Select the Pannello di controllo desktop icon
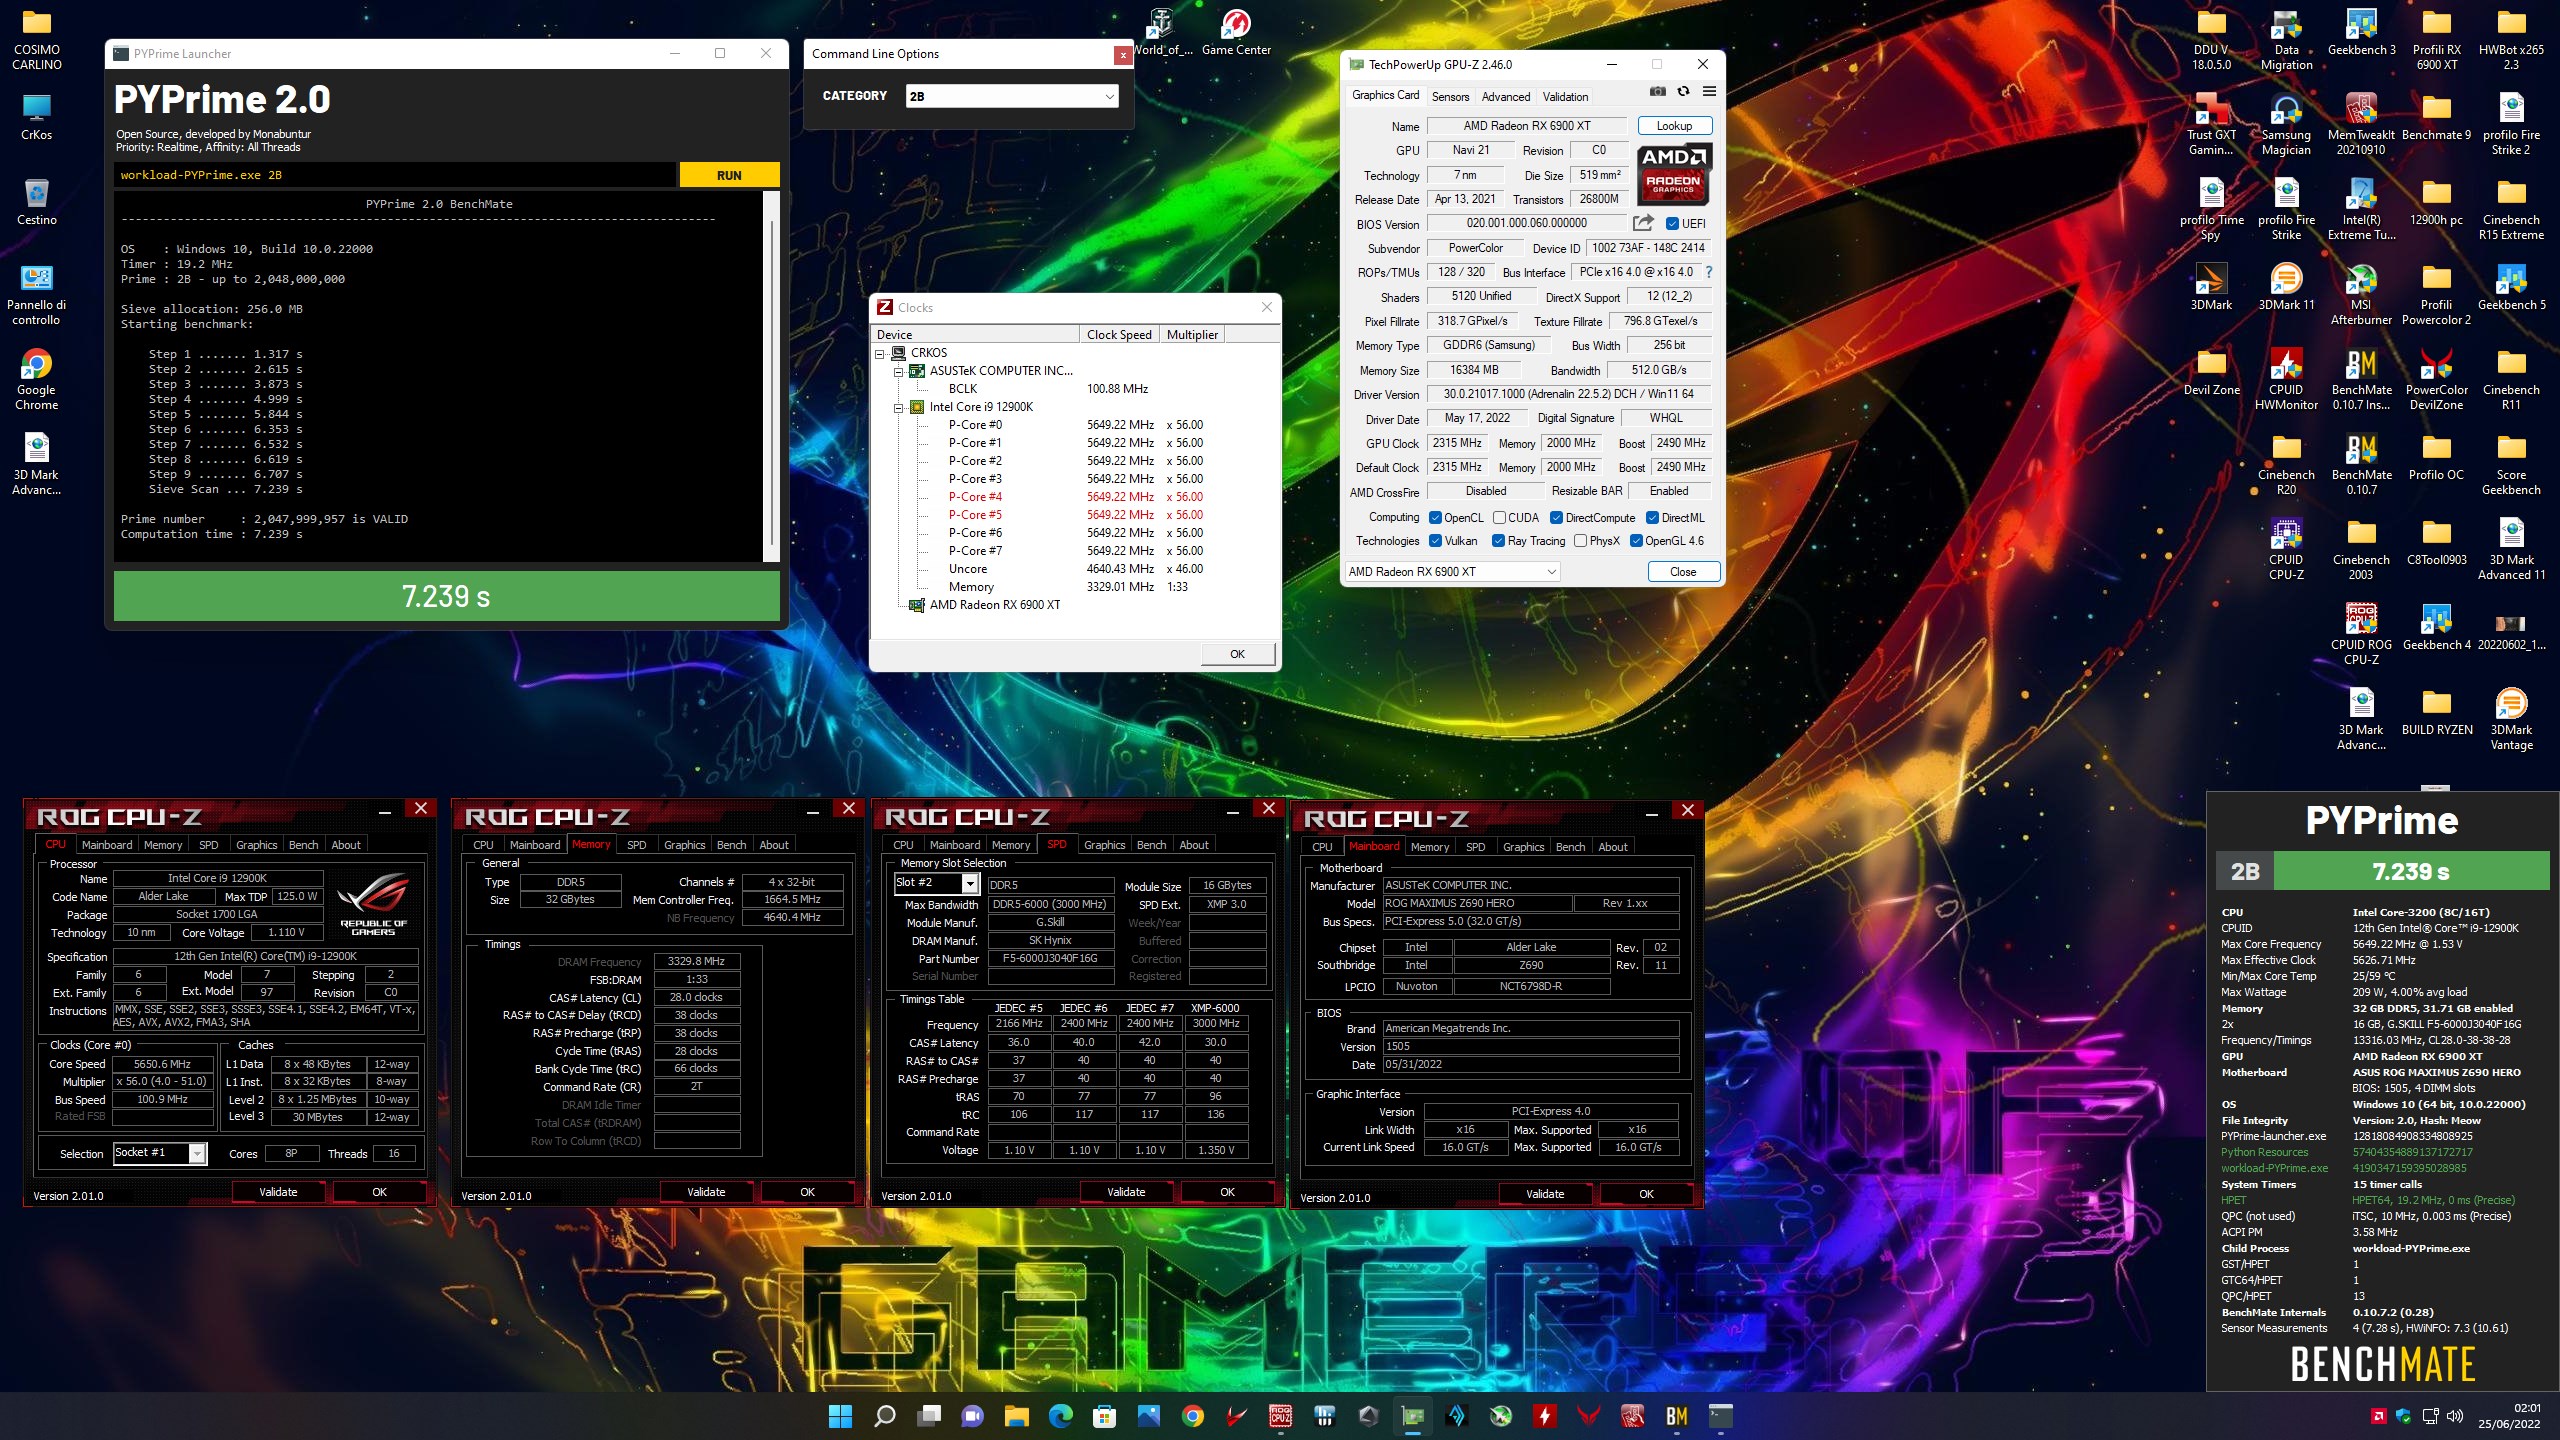The height and width of the screenshot is (1440, 2560). tap(36, 294)
